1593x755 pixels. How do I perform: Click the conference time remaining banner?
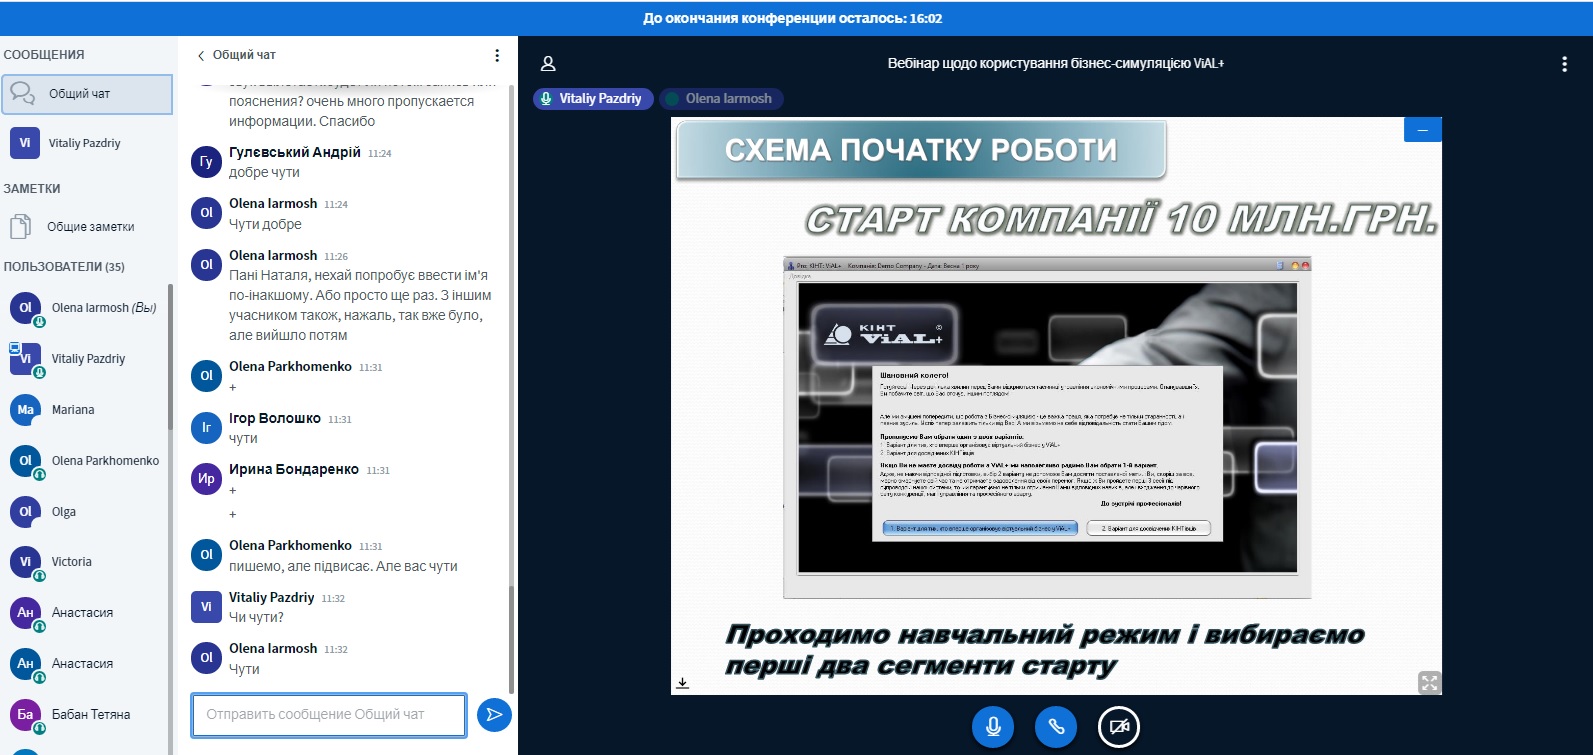tap(792, 18)
